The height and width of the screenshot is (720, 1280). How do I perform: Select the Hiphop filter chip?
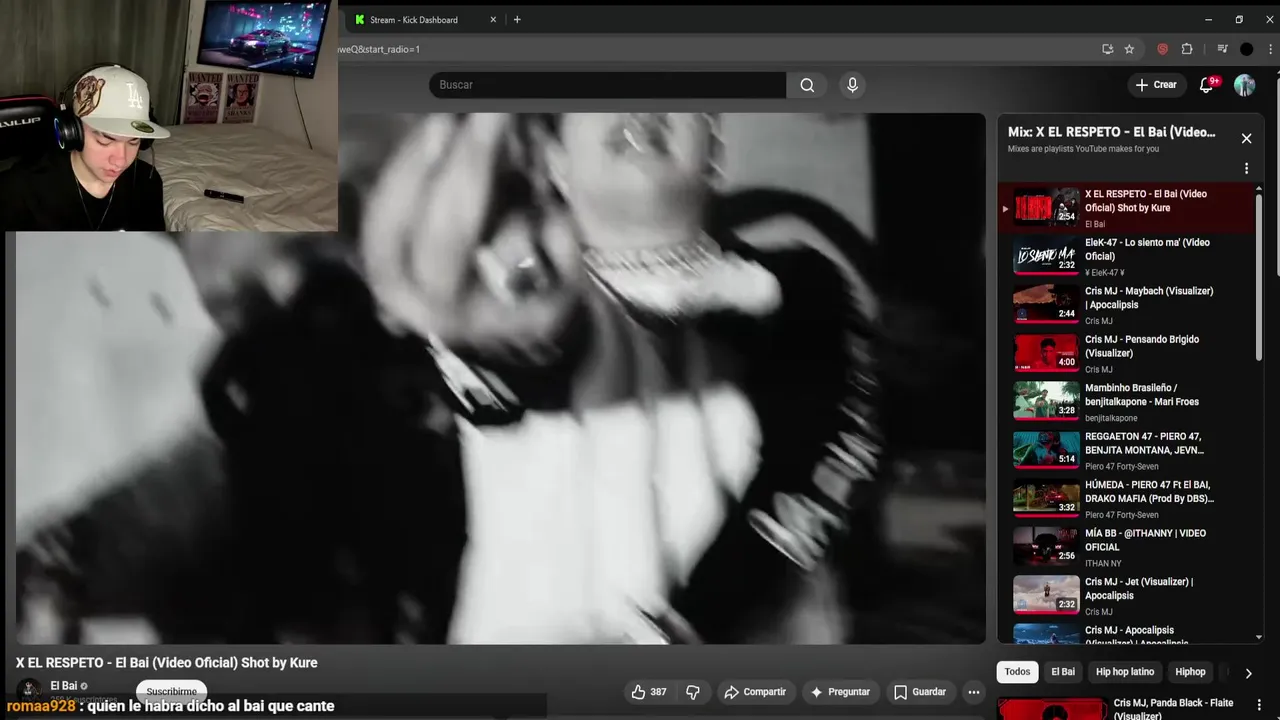coord(1190,672)
